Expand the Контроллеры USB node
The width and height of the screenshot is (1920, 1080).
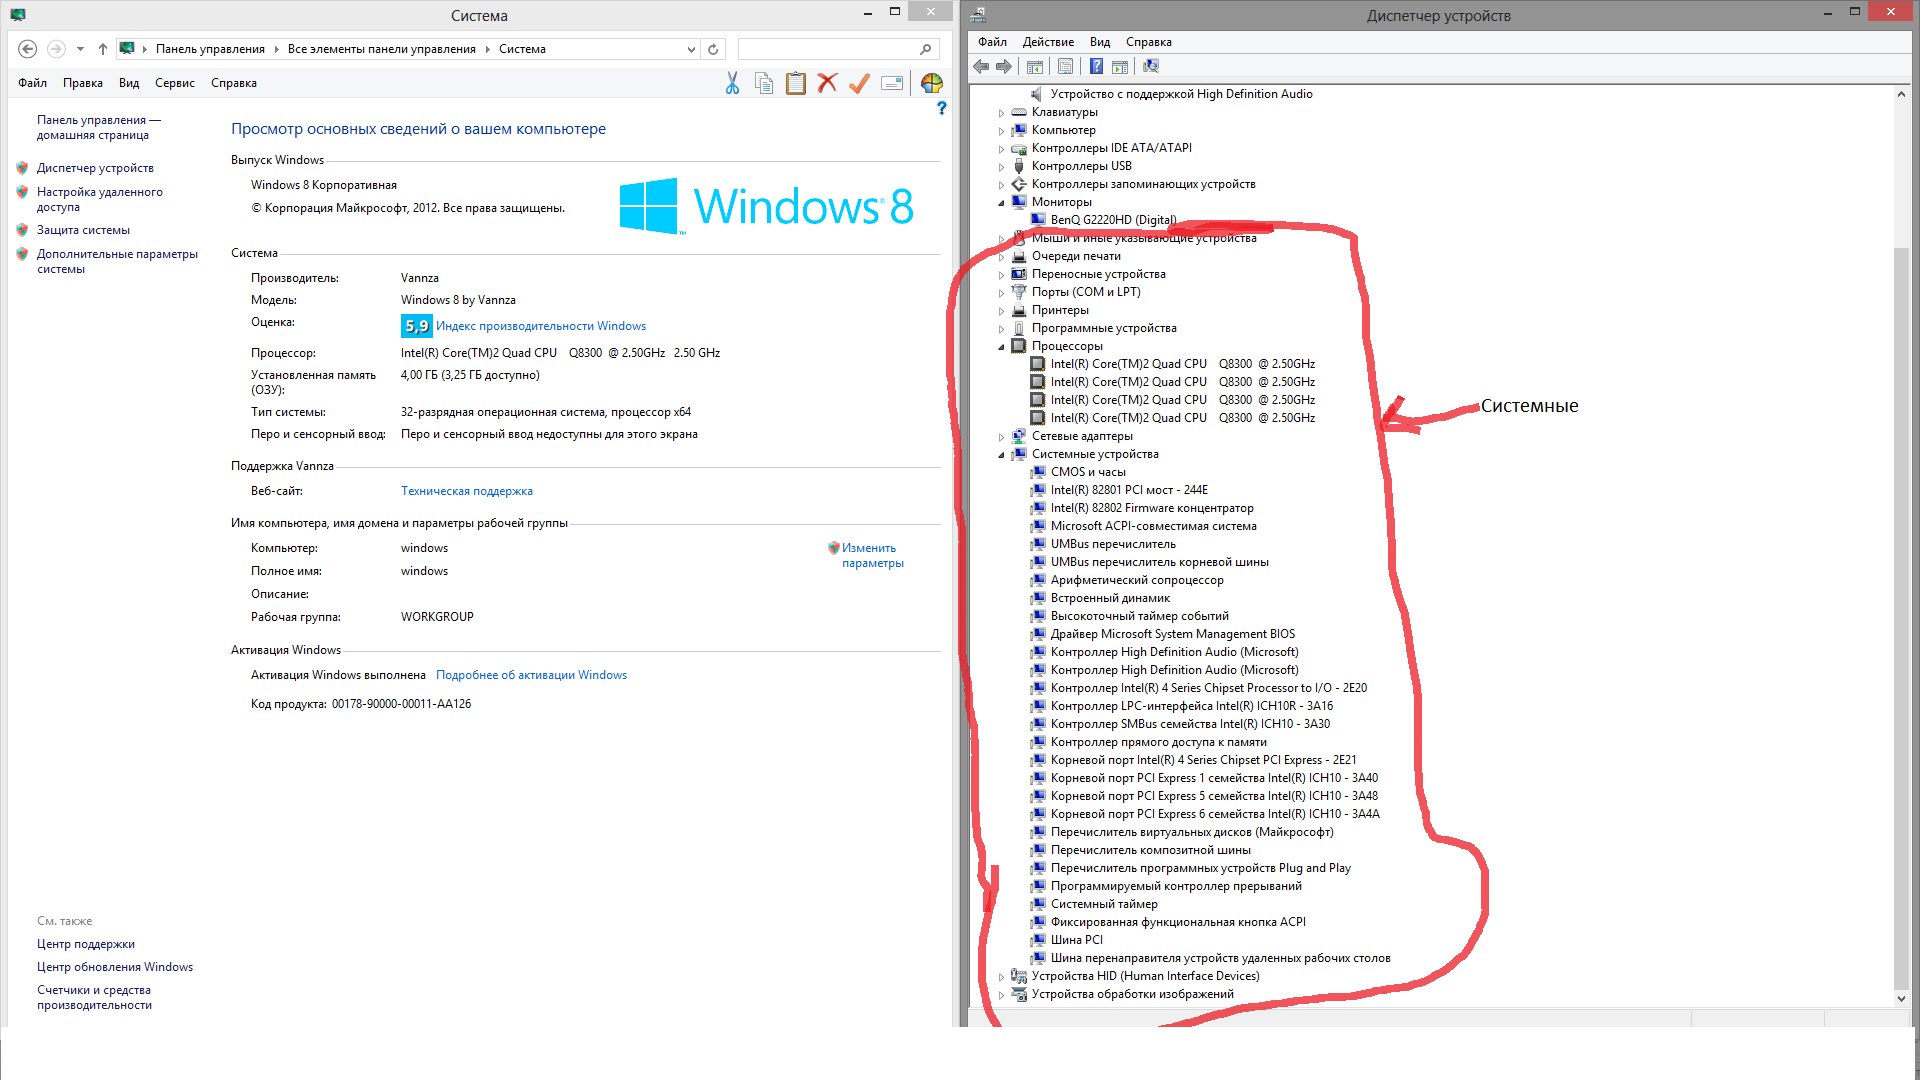(x=1001, y=167)
